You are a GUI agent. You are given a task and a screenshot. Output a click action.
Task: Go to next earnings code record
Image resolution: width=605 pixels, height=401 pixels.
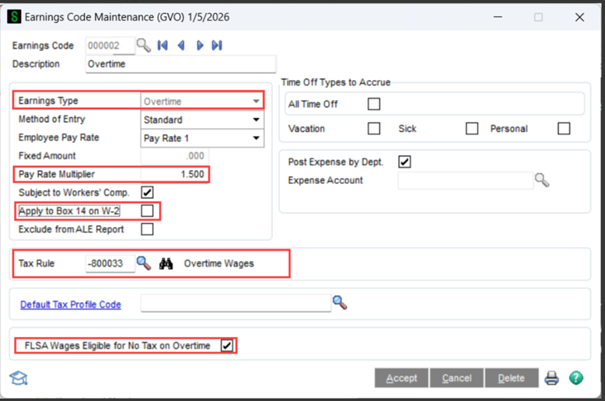pos(199,45)
